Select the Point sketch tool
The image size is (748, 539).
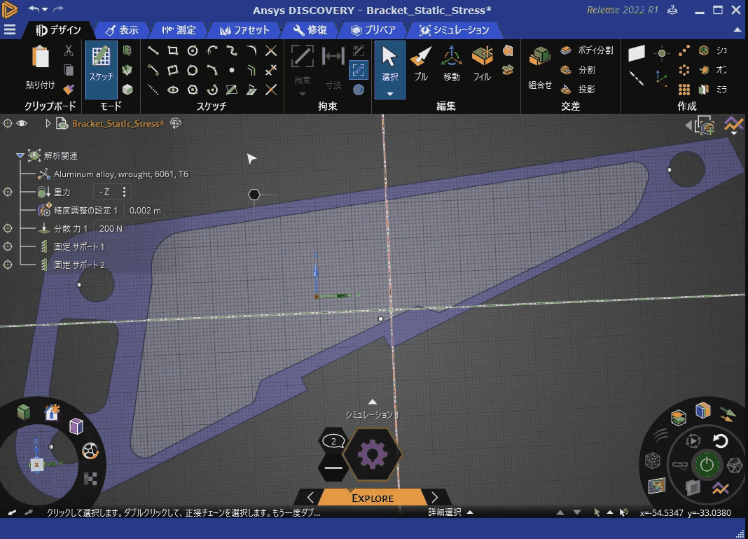point(232,70)
